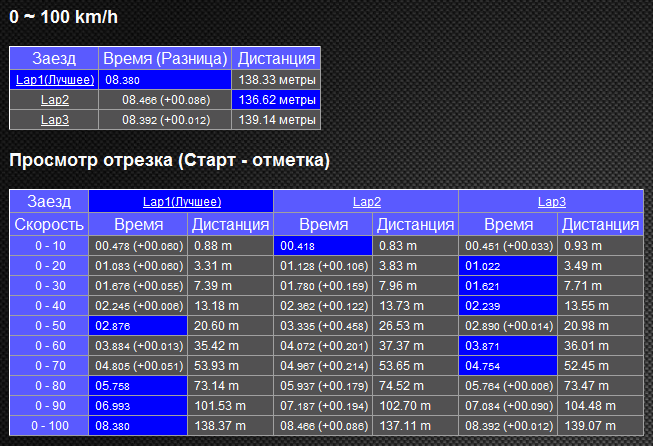Open Lap2 link in summary table
The width and height of the screenshot is (653, 446).
point(55,100)
